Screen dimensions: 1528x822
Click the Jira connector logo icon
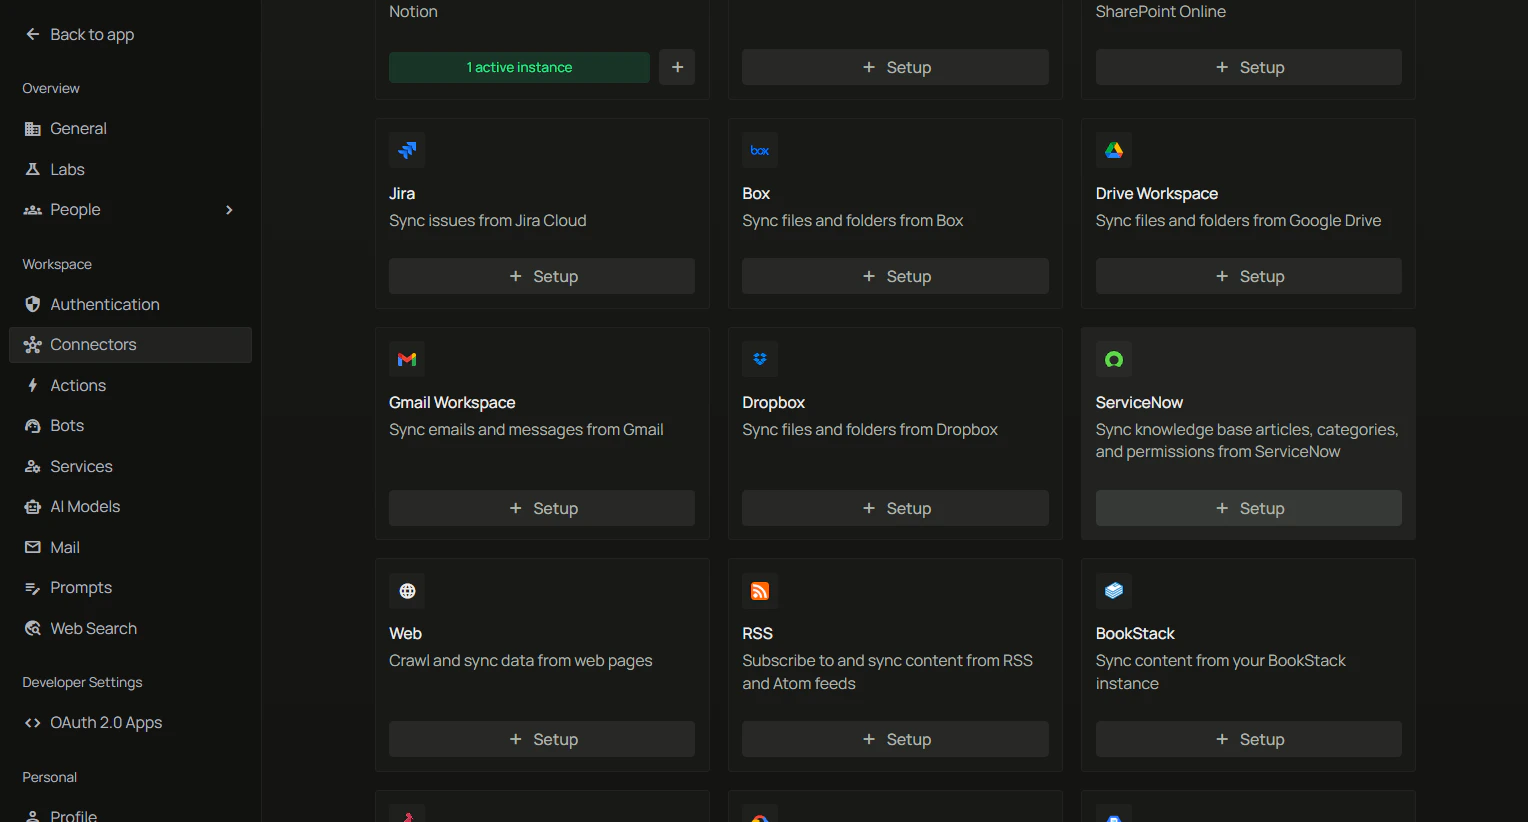[407, 150]
